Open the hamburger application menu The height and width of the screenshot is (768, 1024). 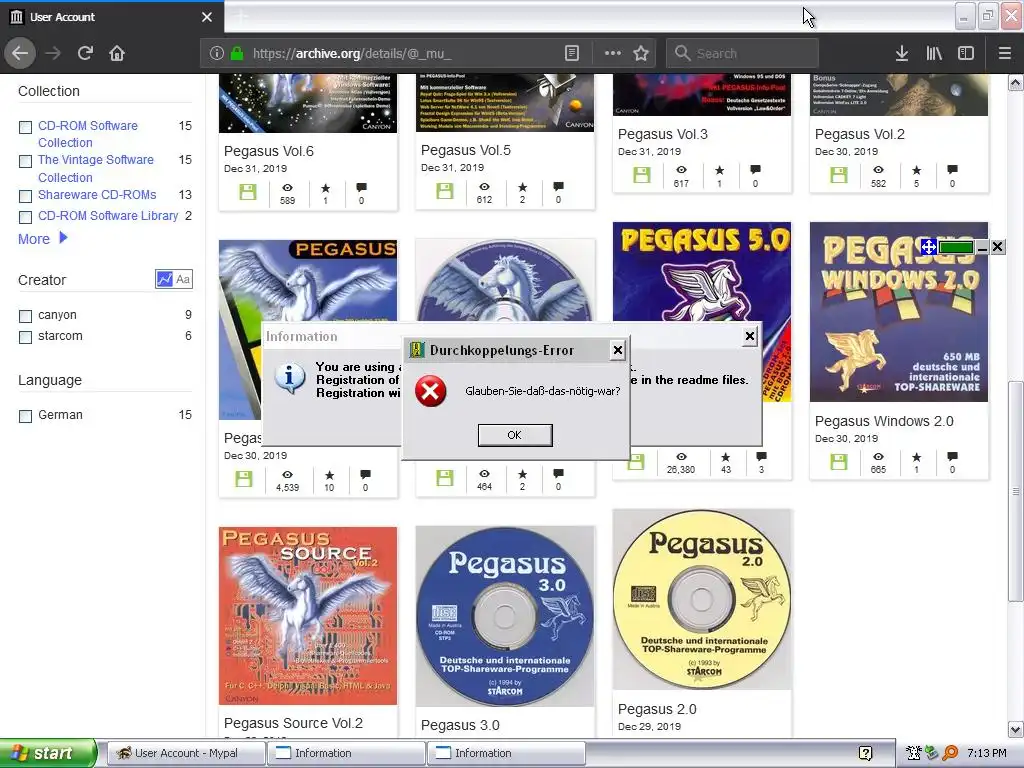[x=1004, y=53]
